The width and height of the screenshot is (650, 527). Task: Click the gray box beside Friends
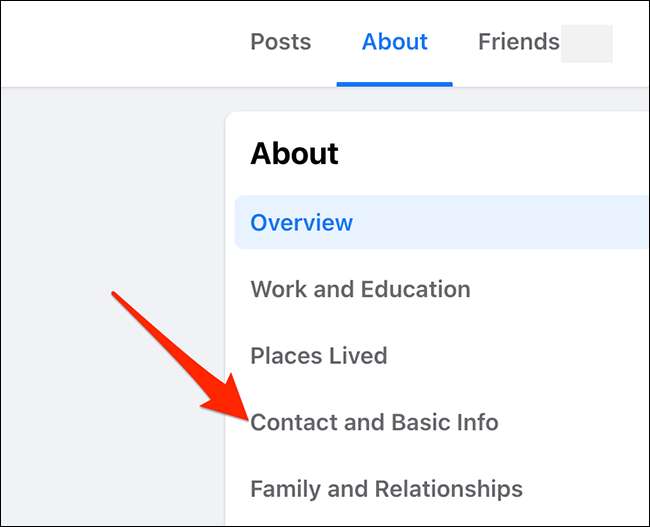click(x=586, y=44)
